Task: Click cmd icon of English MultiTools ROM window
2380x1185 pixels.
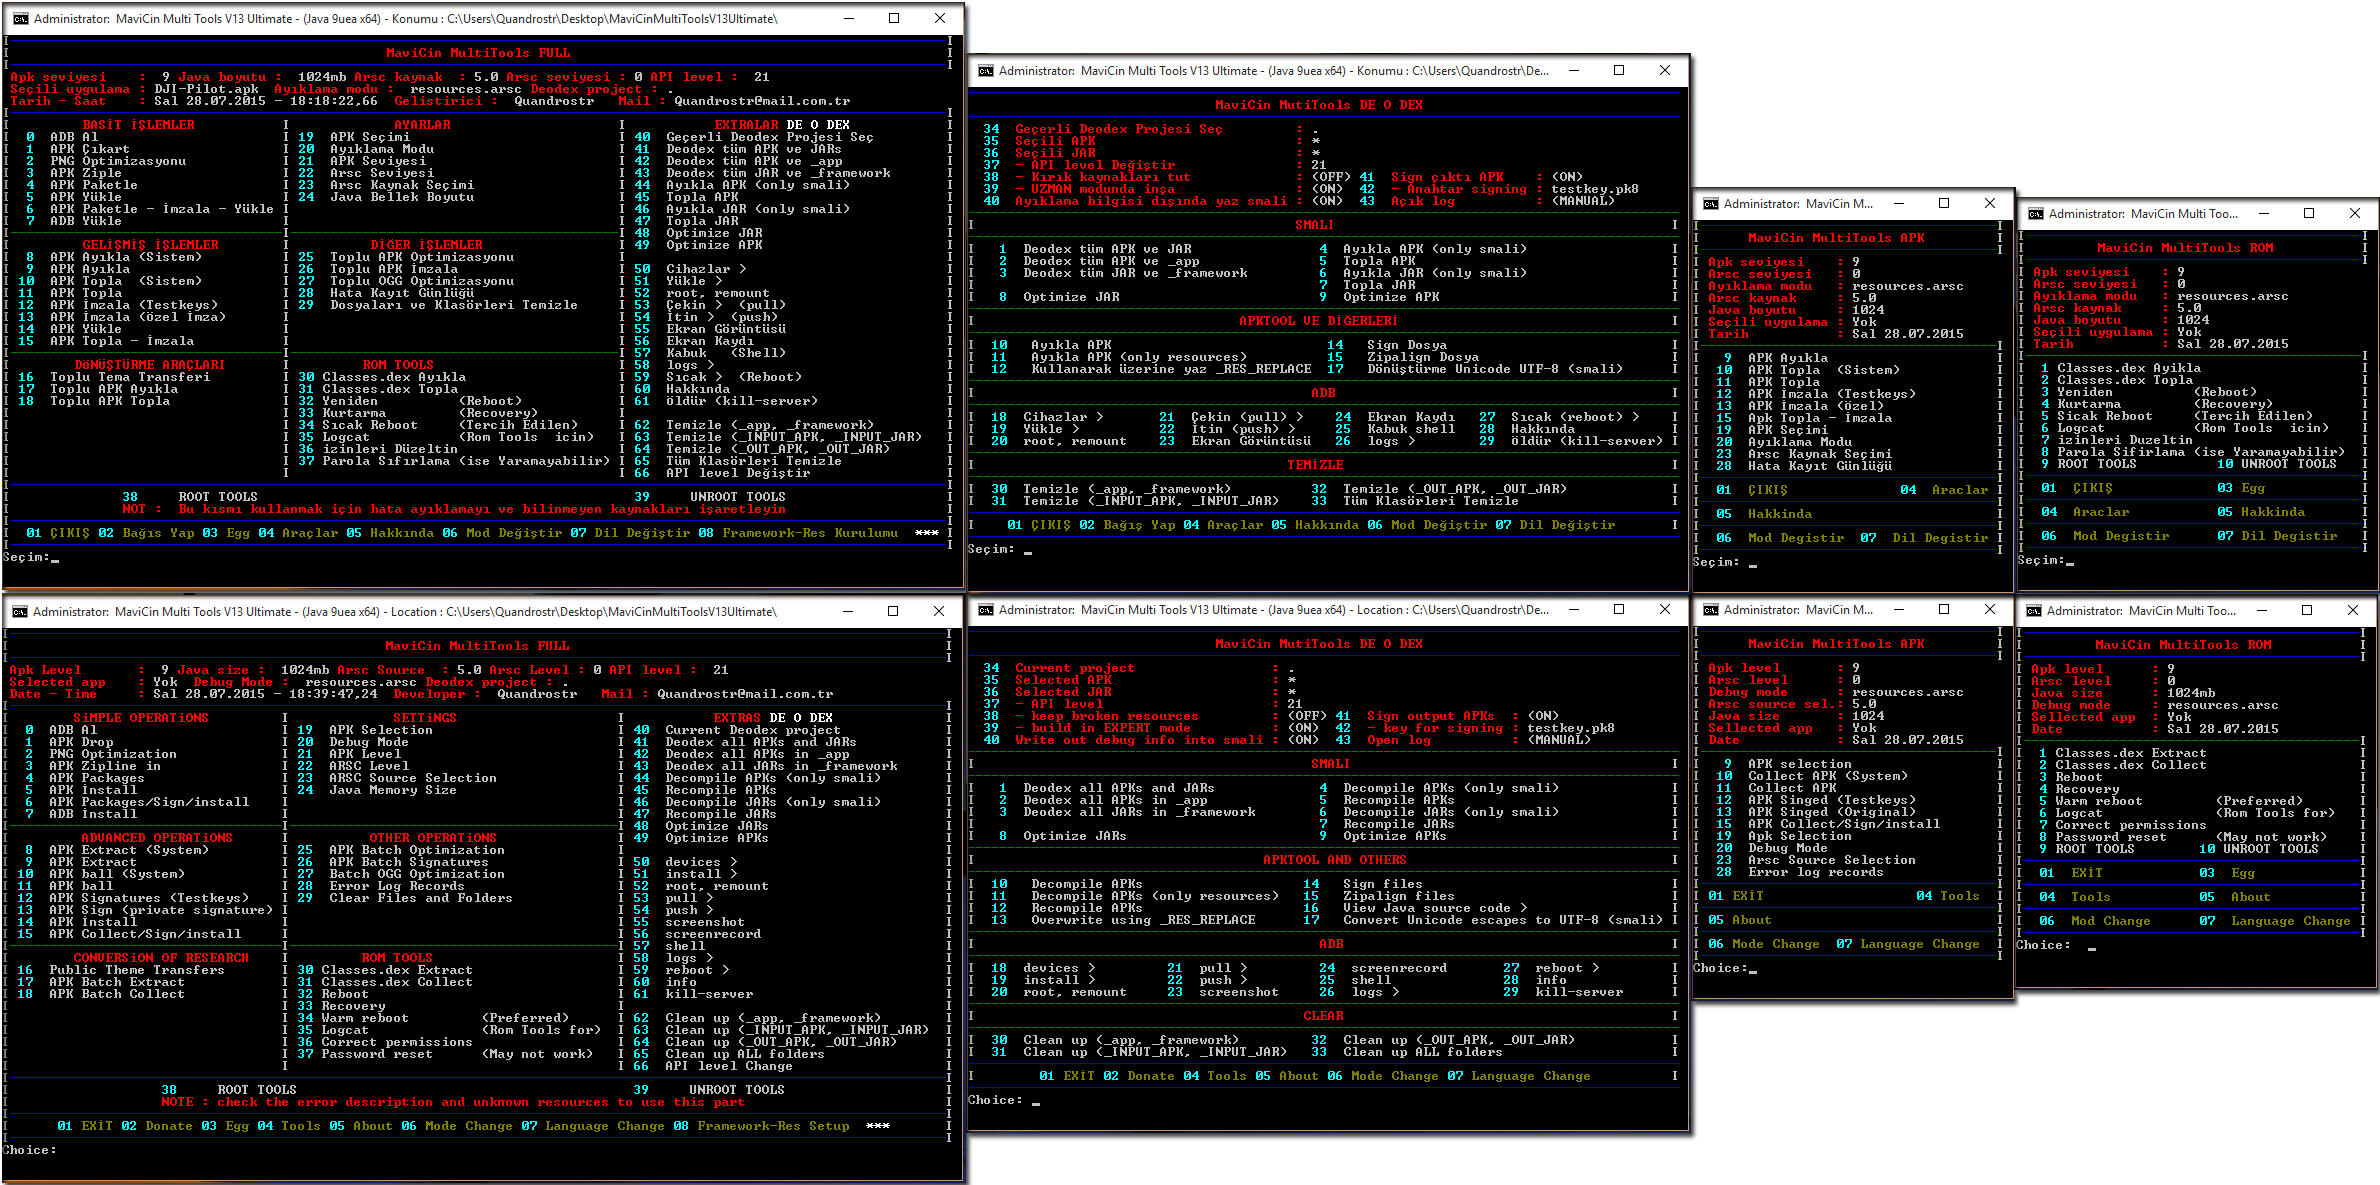Action: point(2034,611)
